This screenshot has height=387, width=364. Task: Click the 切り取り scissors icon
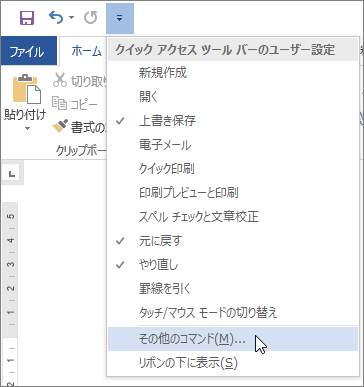60,80
